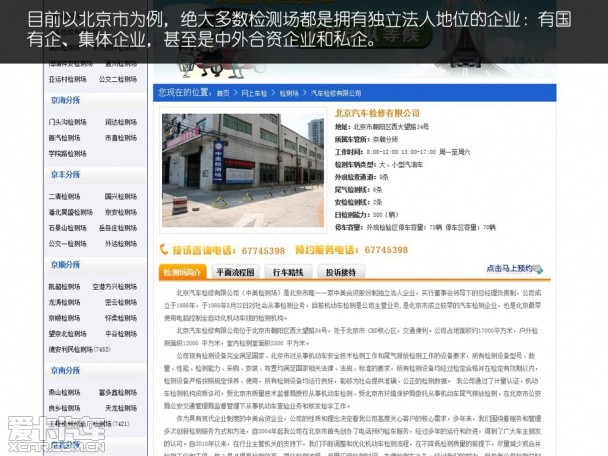This screenshot has width=608, height=456.
Task: Switch to the 行车路线 tab
Action: point(288,272)
